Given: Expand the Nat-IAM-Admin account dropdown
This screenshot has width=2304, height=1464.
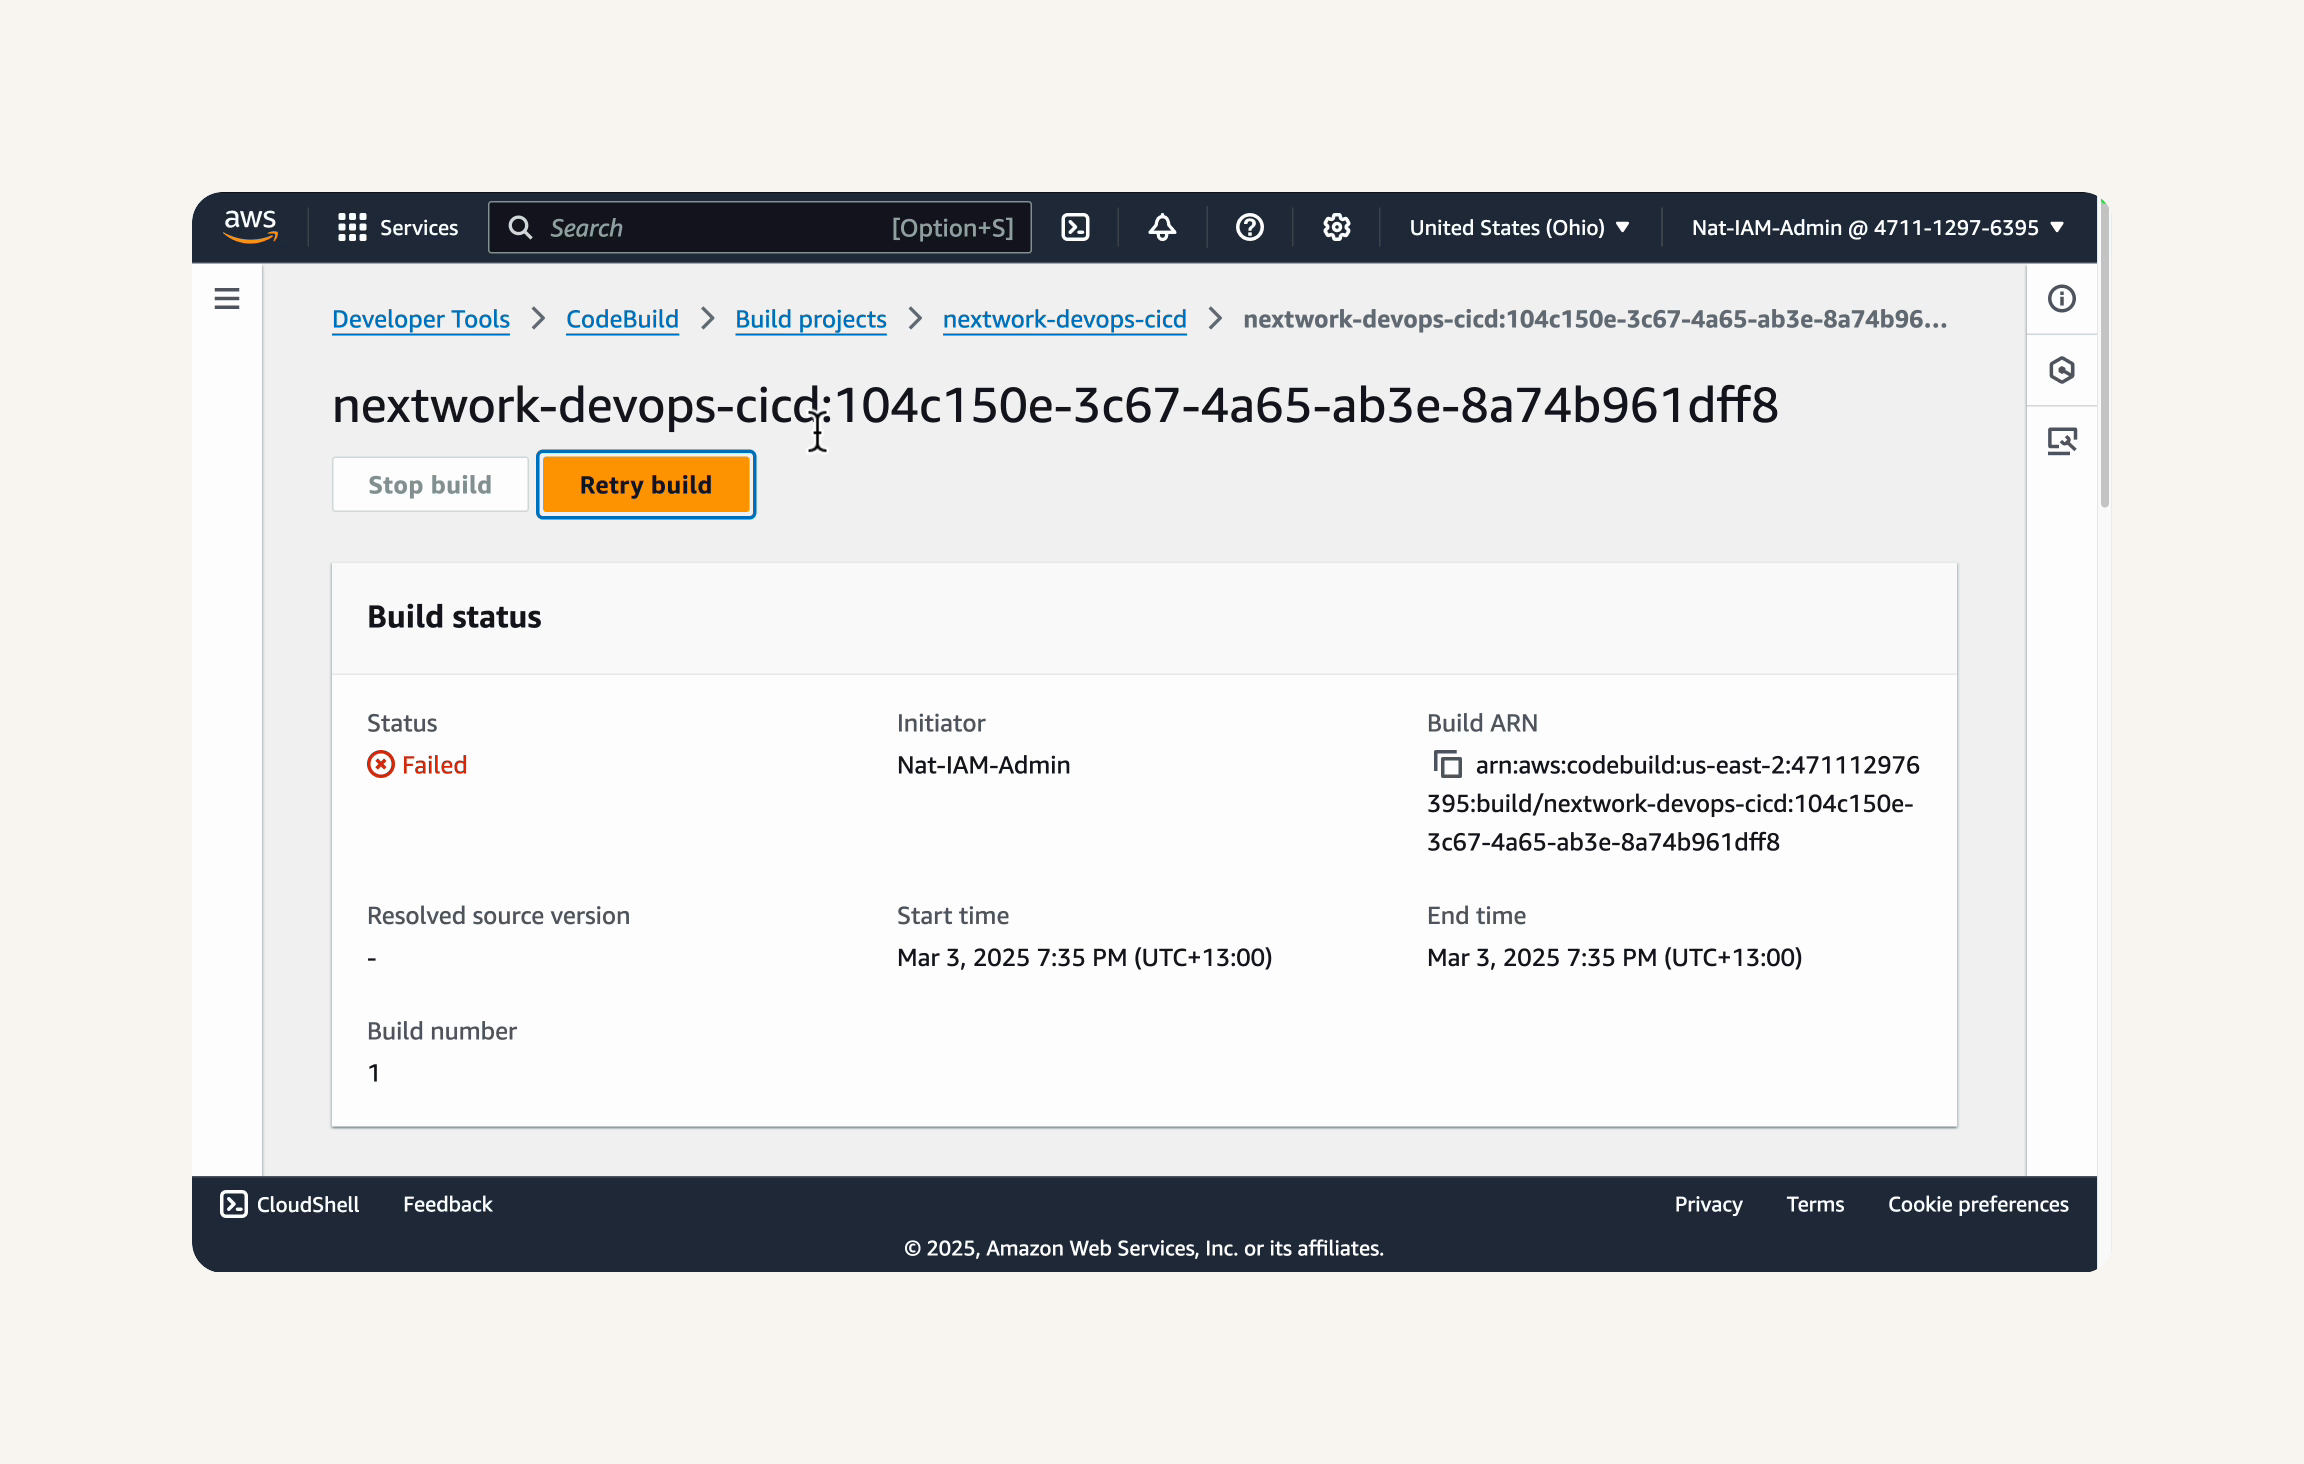Looking at the screenshot, I should click(1878, 227).
